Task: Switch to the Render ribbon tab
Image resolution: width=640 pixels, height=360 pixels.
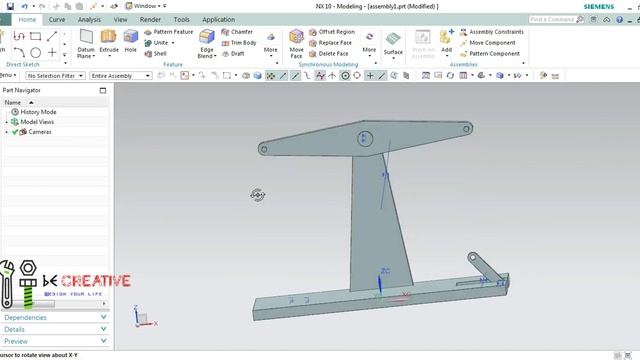Action: click(x=150, y=20)
